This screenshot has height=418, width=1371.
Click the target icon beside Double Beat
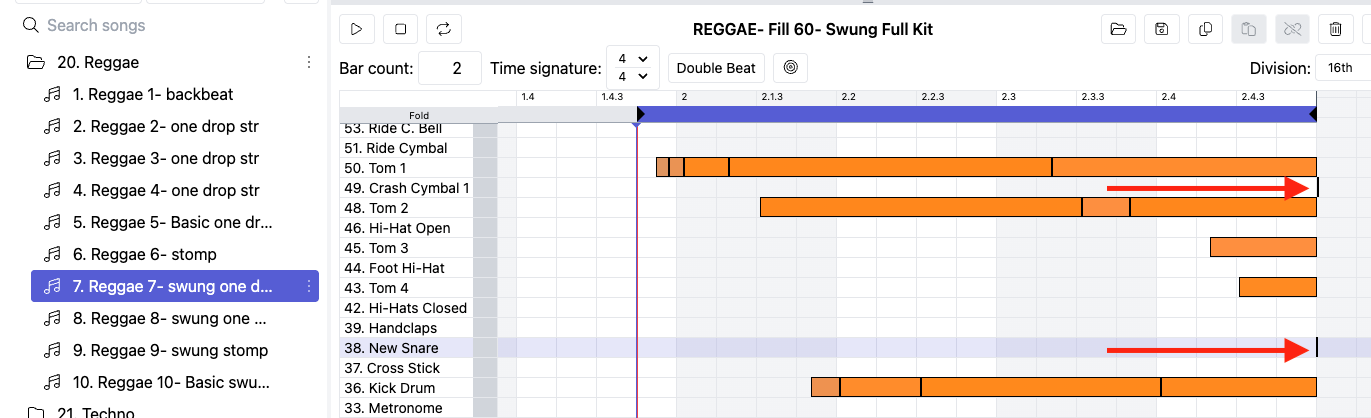(x=790, y=68)
